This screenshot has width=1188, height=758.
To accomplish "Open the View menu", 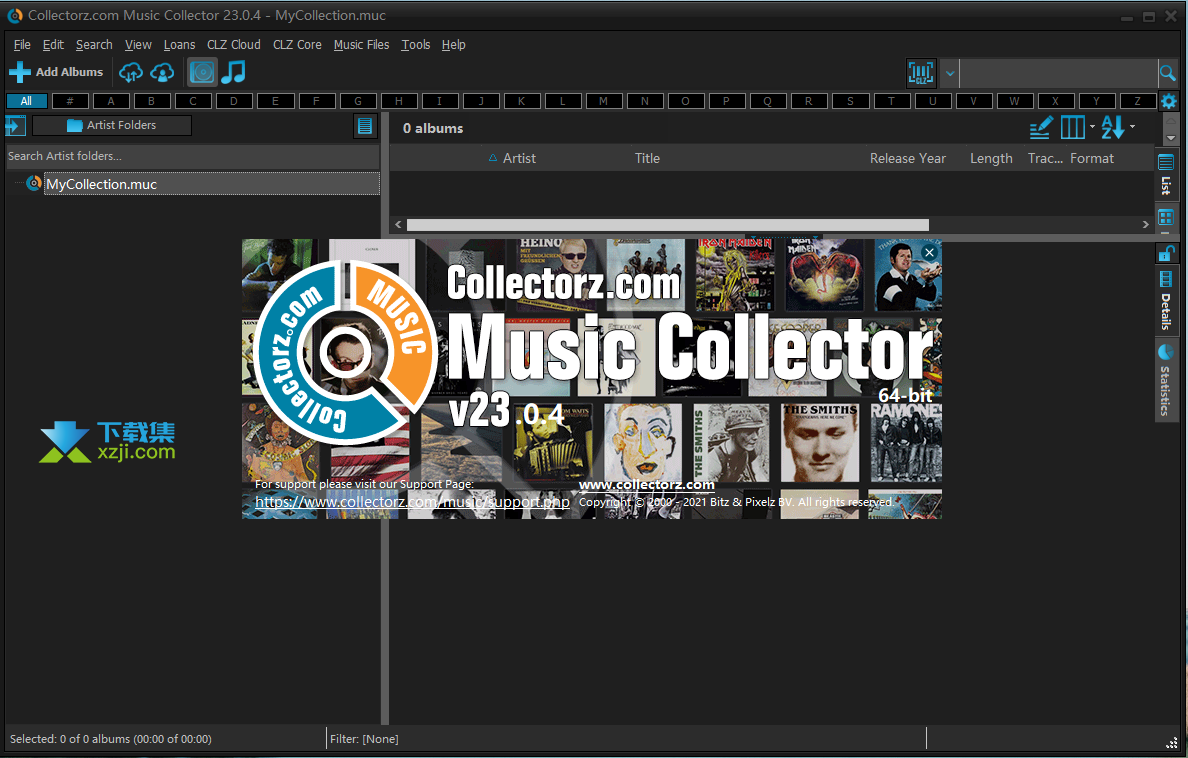I will click(x=138, y=45).
